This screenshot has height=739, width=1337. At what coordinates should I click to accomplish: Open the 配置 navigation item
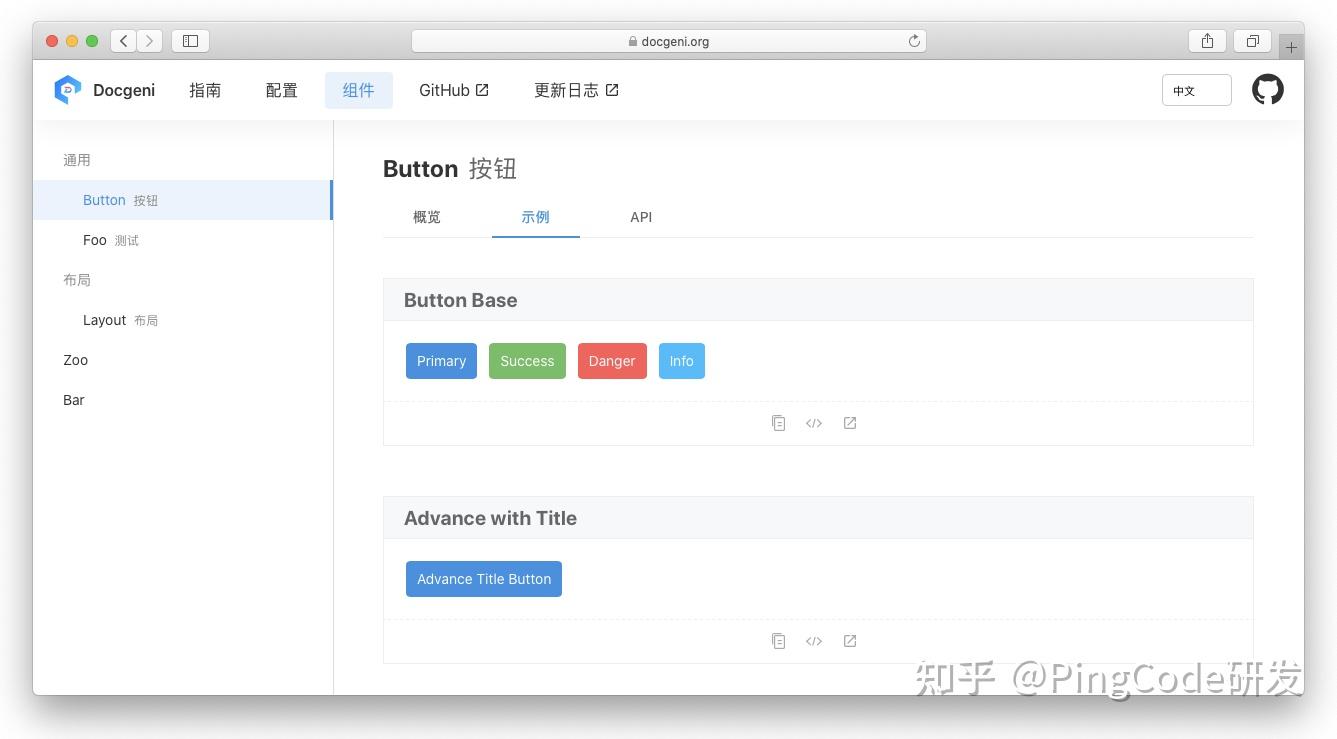point(282,90)
